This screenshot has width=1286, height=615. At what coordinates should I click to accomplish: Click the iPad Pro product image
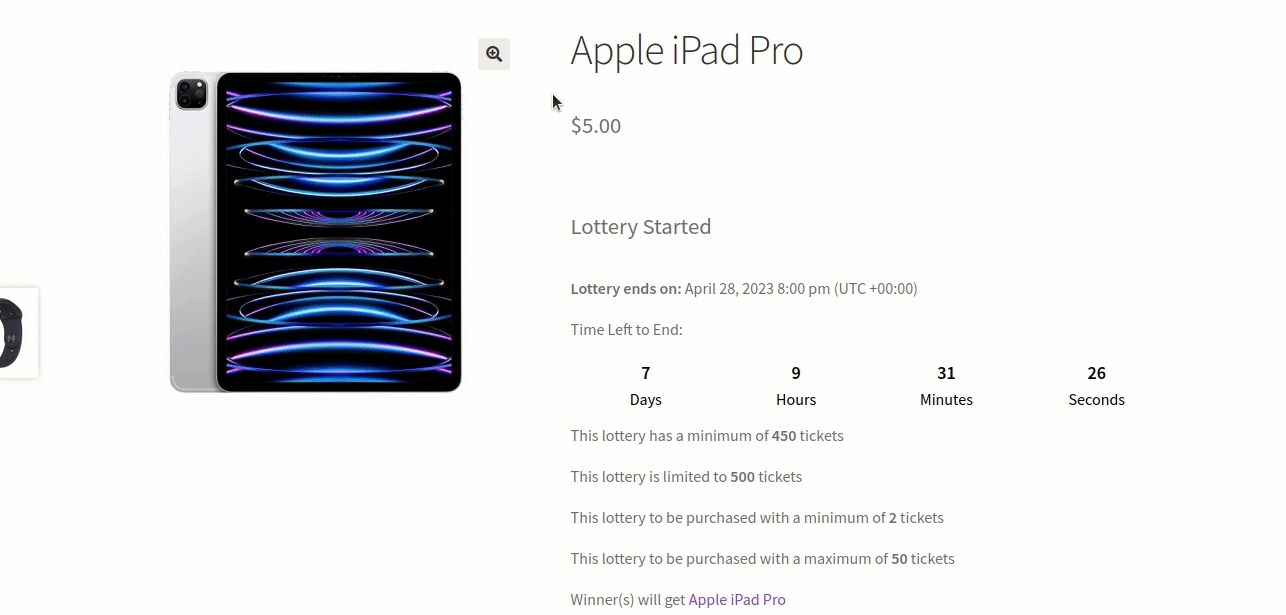pyautogui.click(x=316, y=232)
